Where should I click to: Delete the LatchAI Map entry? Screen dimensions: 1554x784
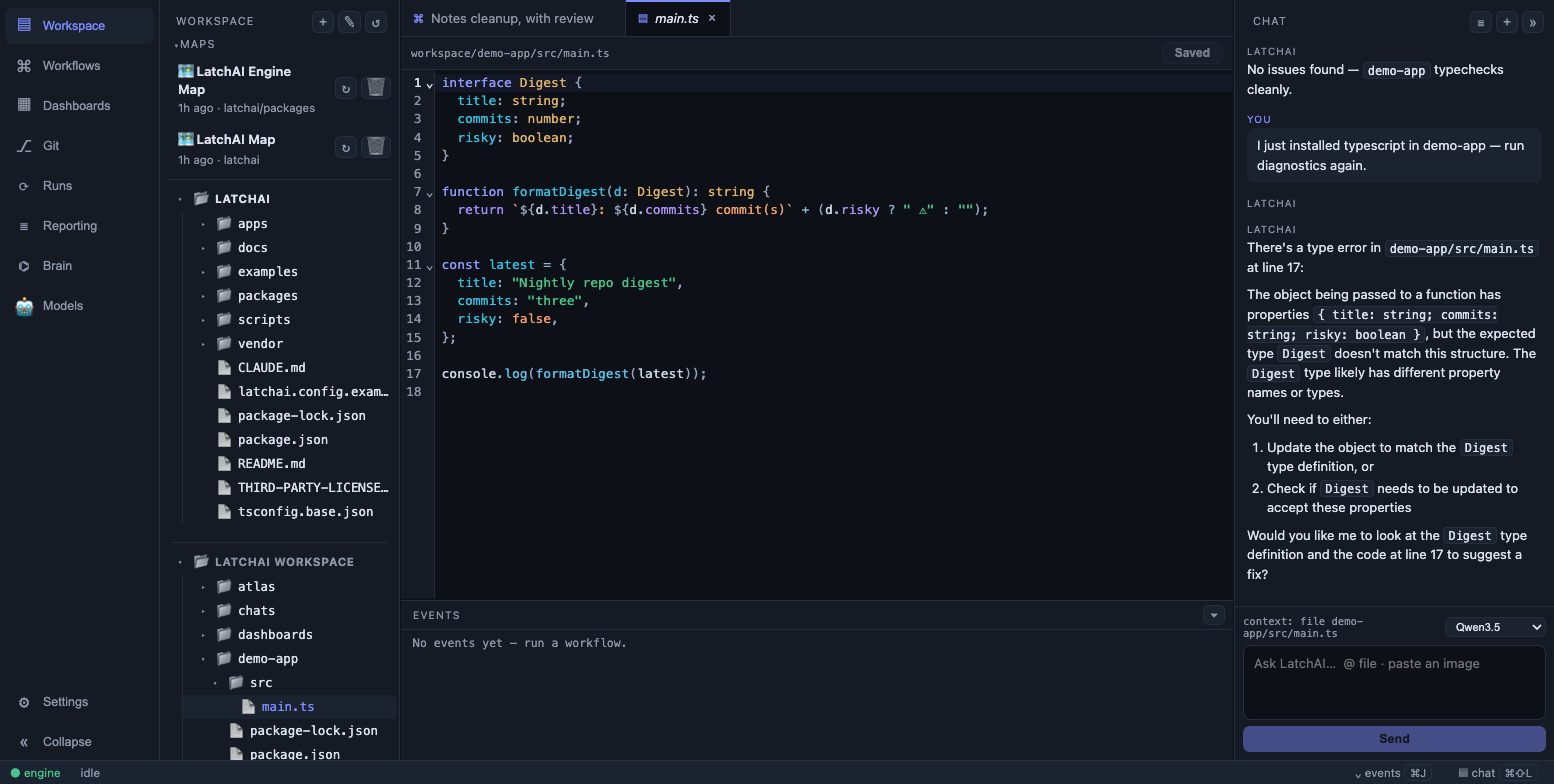click(375, 147)
